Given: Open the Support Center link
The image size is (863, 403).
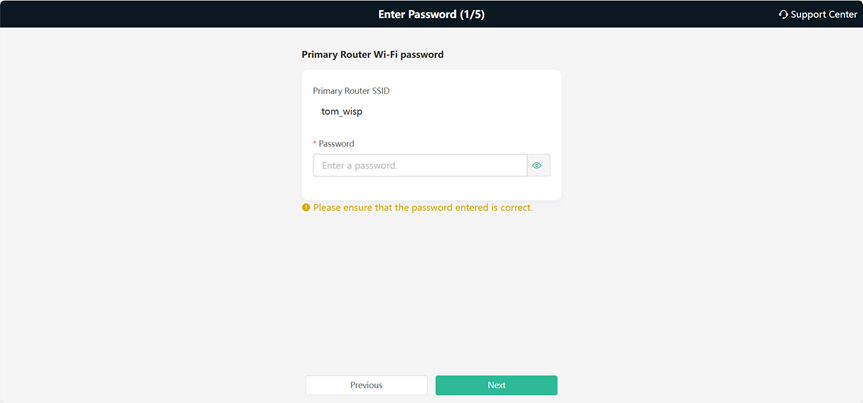Looking at the screenshot, I should pyautogui.click(x=818, y=15).
